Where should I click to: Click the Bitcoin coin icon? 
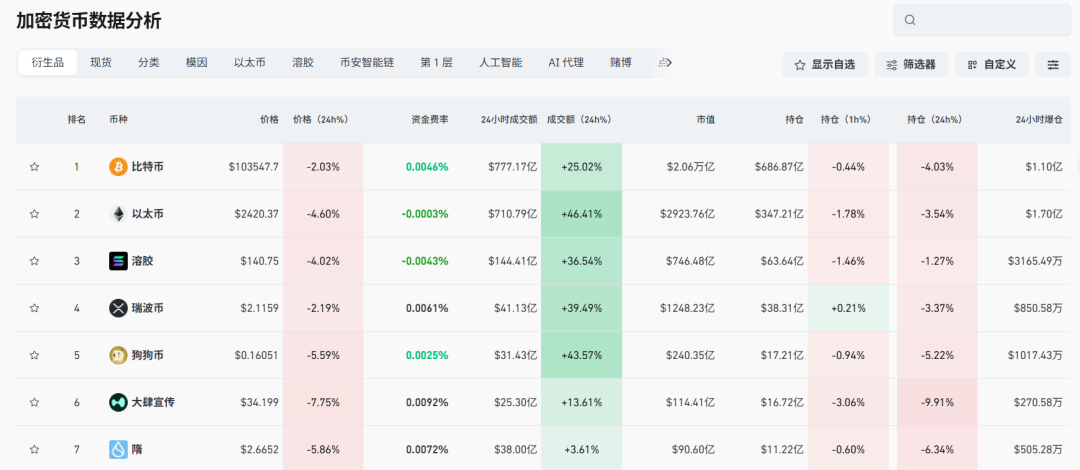coord(118,167)
